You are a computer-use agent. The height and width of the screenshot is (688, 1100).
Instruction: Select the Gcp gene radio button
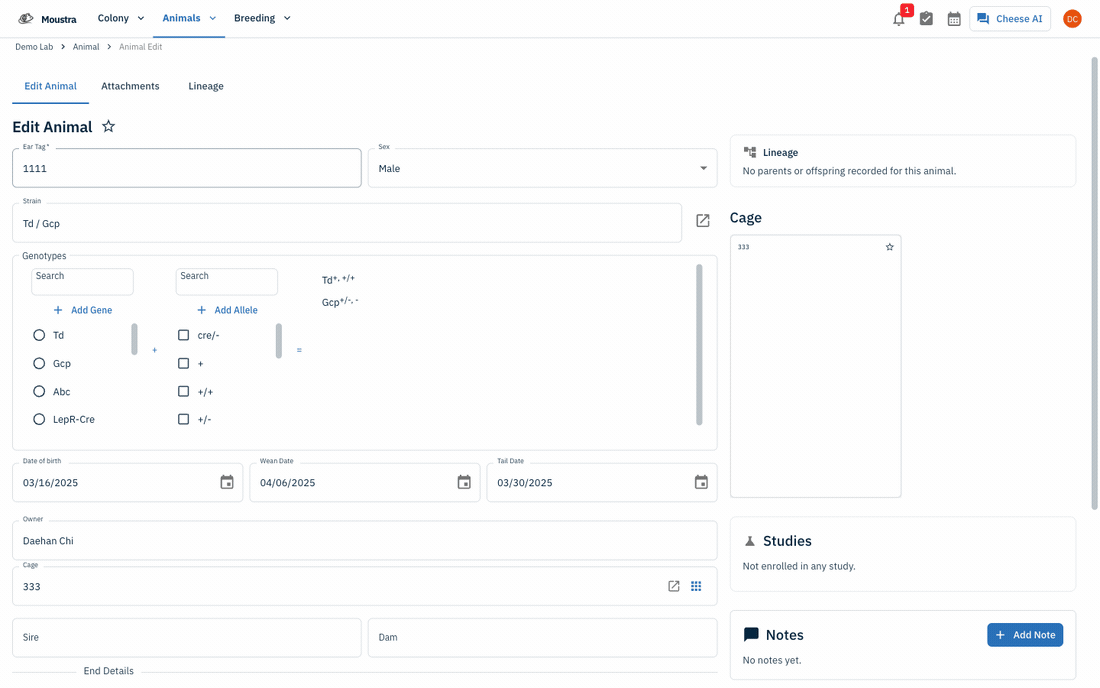pyautogui.click(x=39, y=363)
